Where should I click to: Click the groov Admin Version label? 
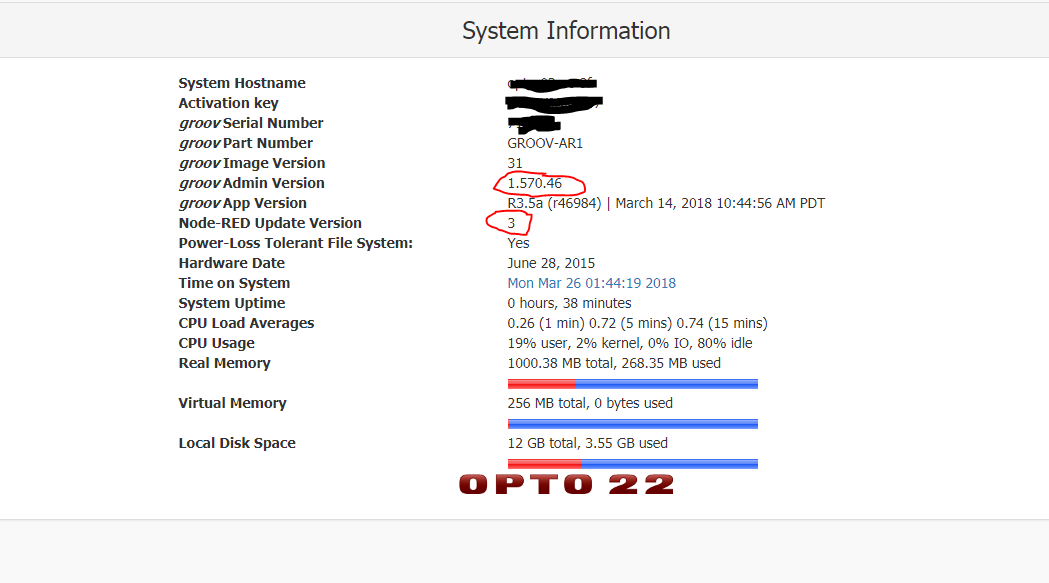(252, 183)
